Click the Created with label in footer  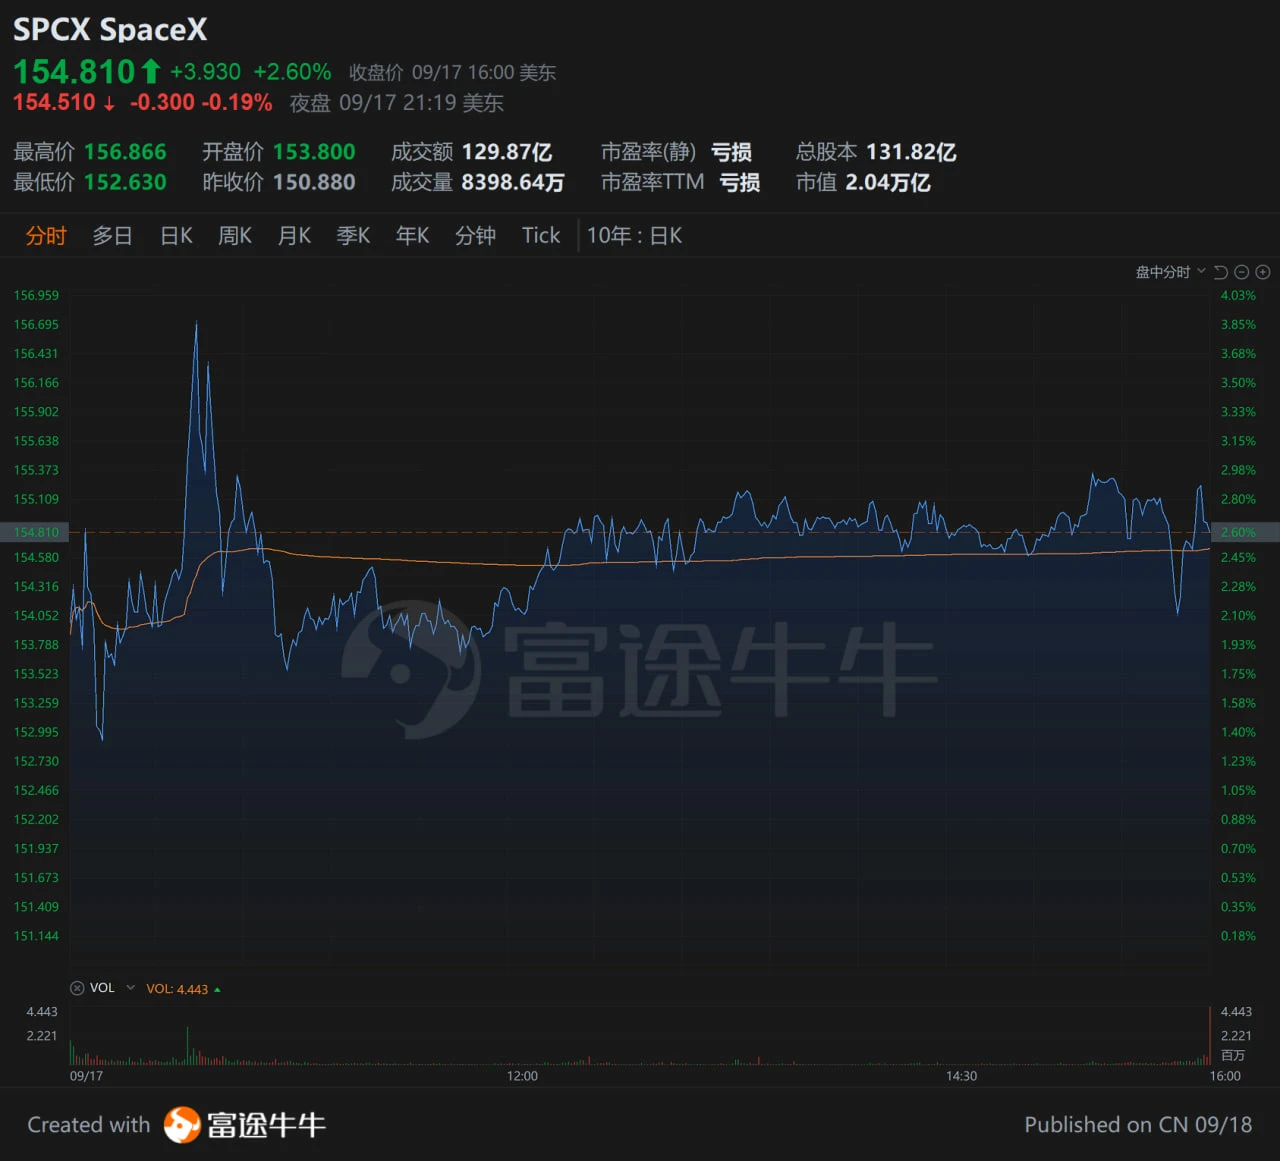89,1125
